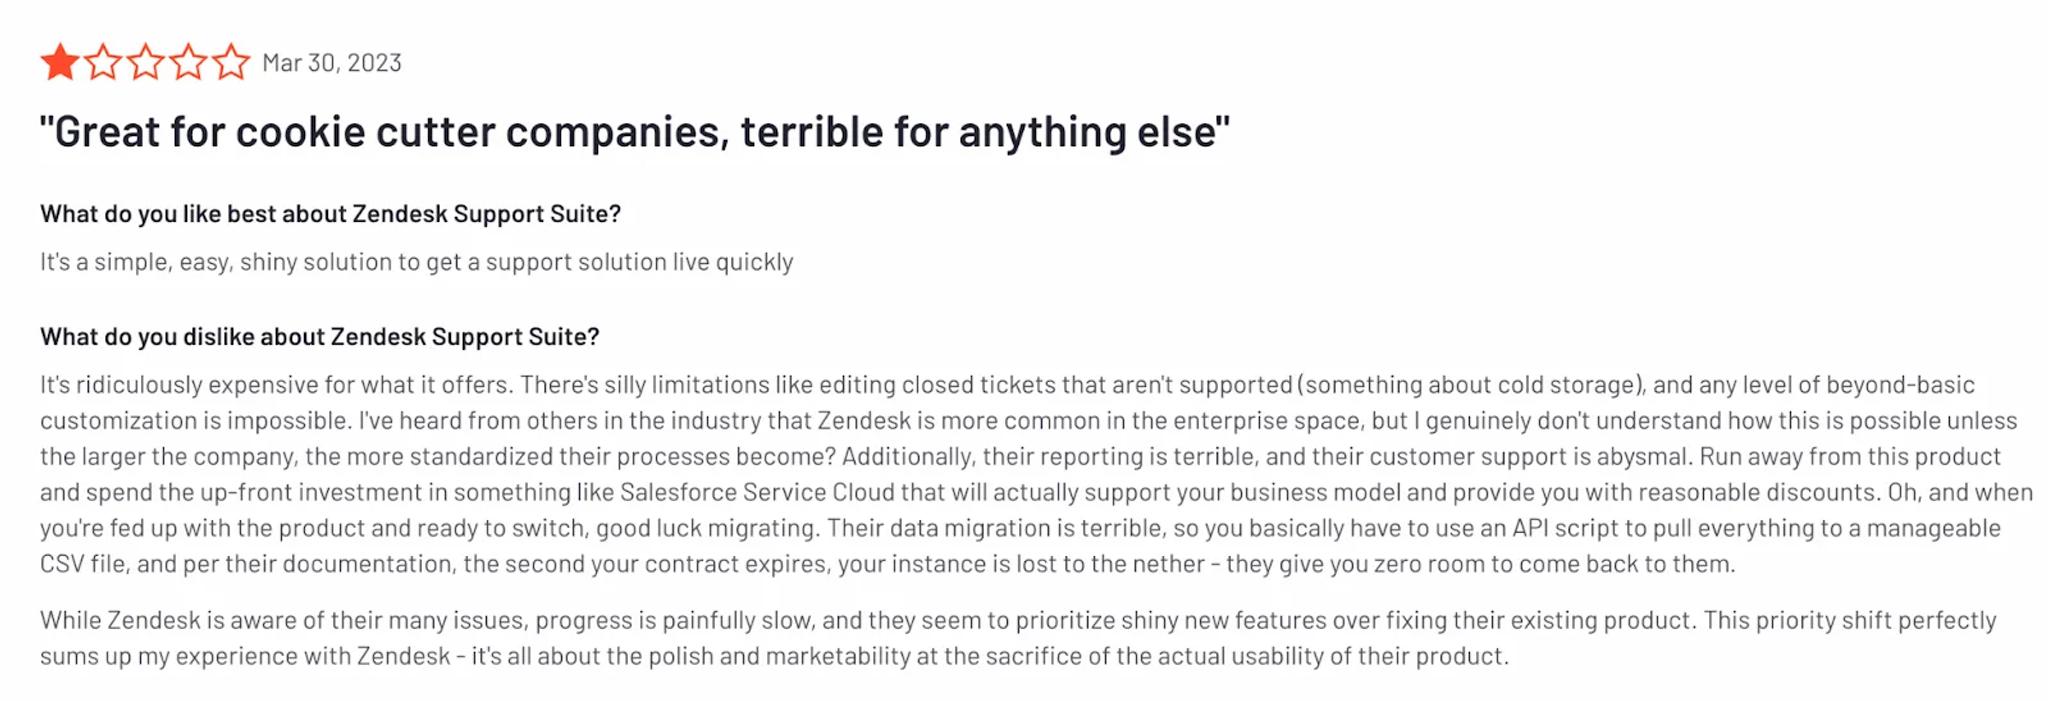Click the third empty rating star
2048x701 pixels.
146,62
